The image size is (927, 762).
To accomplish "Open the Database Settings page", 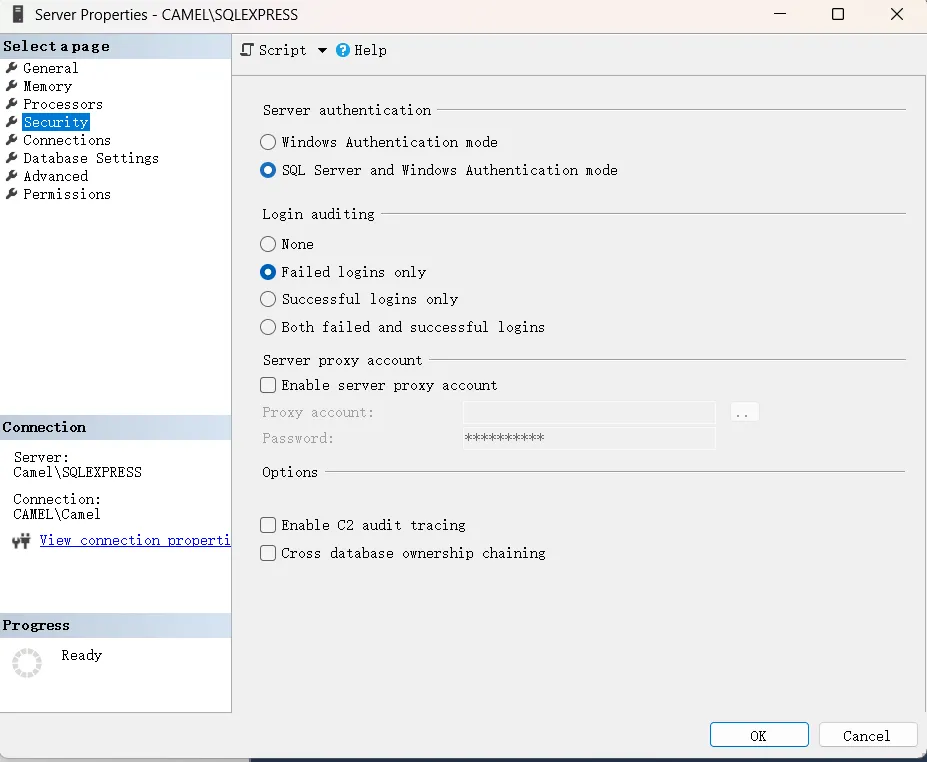I will (x=91, y=158).
